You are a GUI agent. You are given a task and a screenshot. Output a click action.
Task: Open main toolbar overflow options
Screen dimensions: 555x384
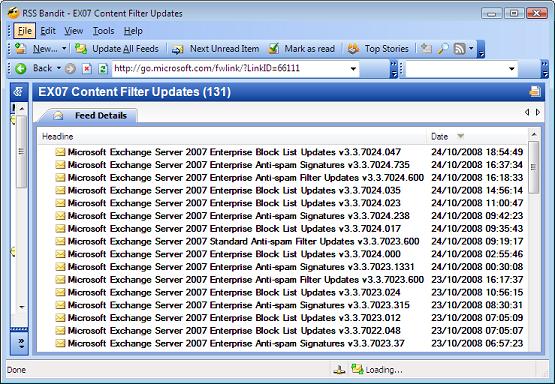tap(481, 49)
